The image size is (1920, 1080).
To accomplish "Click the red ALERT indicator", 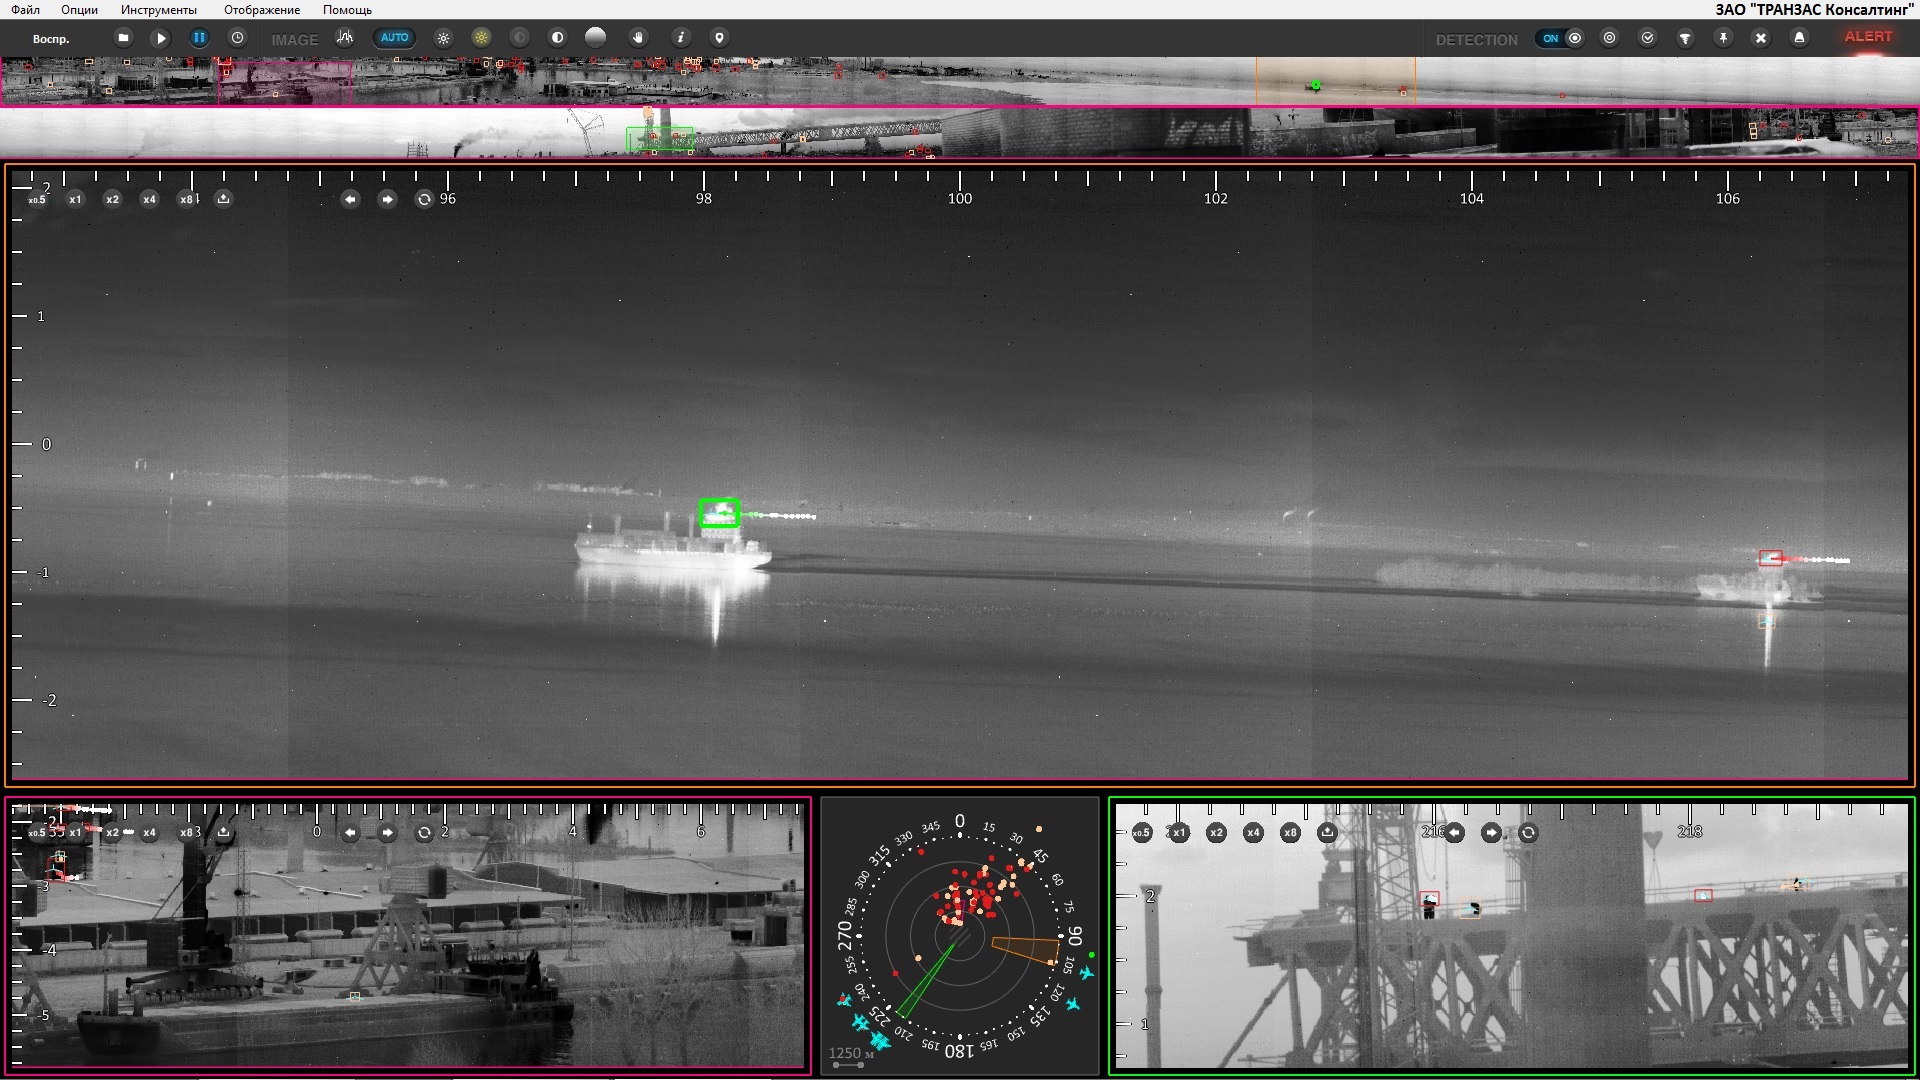I will click(x=1868, y=37).
